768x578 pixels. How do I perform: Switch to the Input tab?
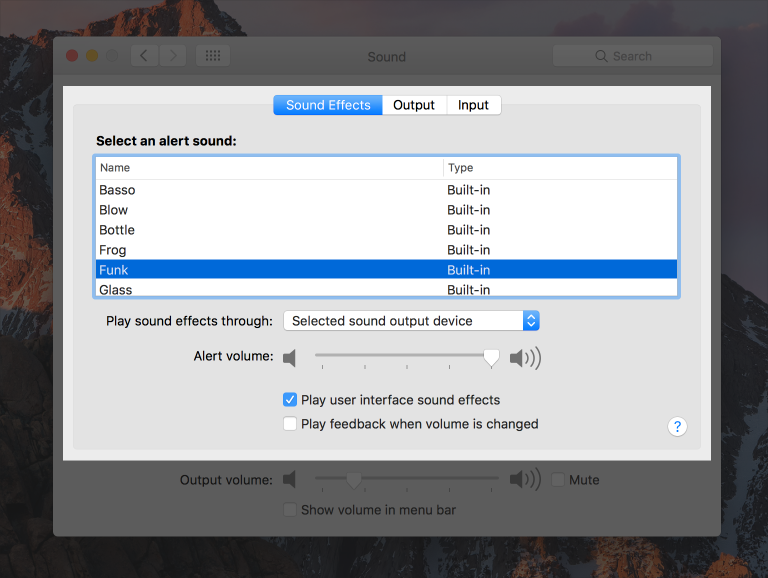(474, 105)
